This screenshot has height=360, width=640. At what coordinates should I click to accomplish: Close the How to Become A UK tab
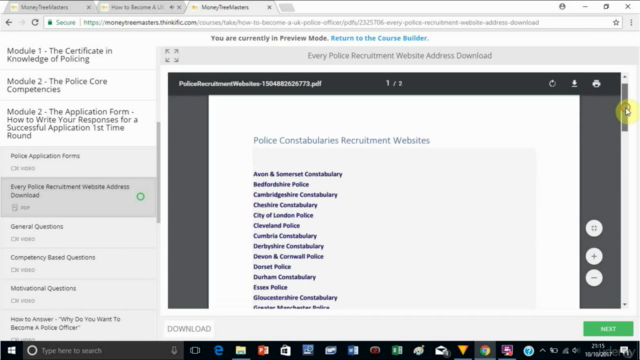179,7
